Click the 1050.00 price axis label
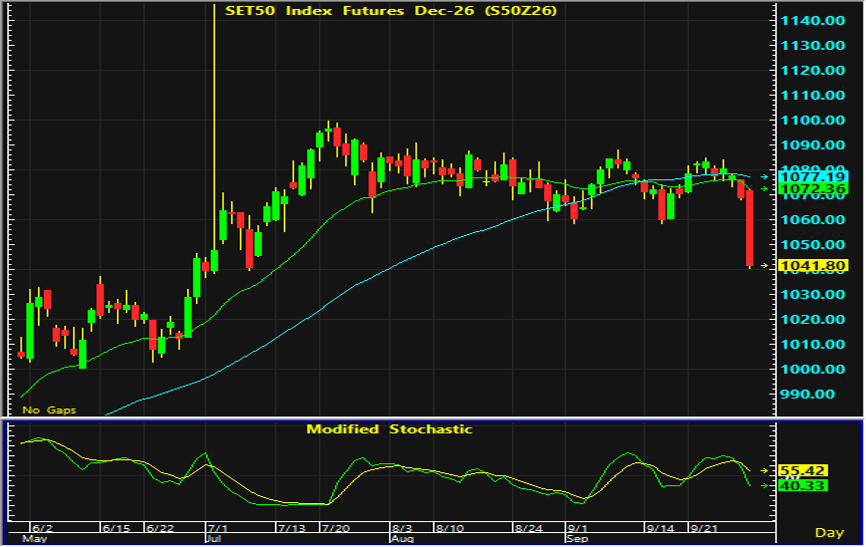Viewport: 866px width, 547px height. (x=812, y=244)
